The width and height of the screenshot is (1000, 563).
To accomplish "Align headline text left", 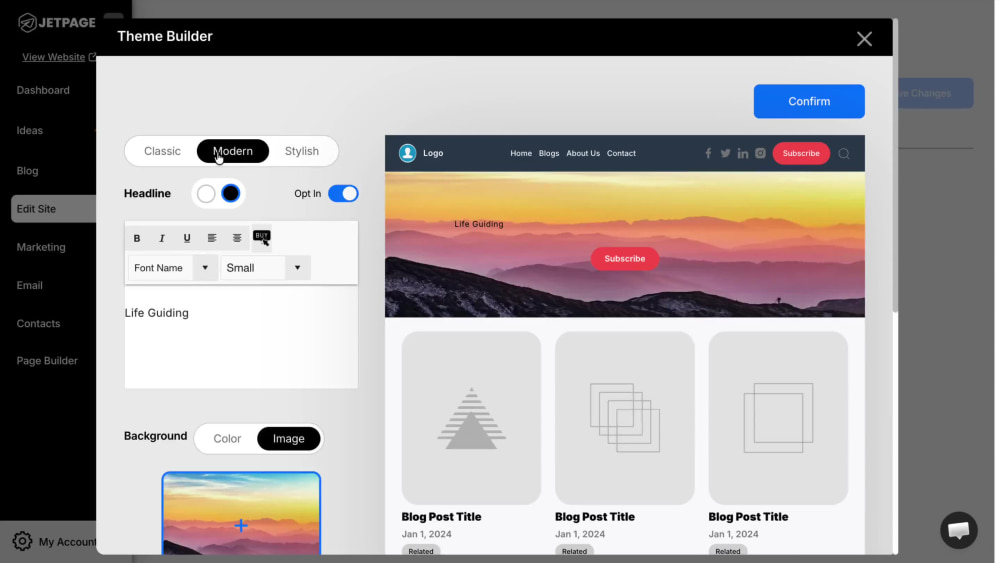I will (212, 238).
